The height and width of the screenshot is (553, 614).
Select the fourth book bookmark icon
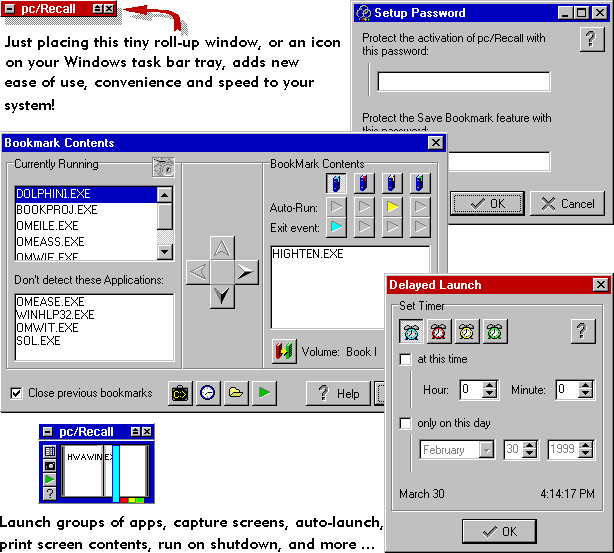(x=420, y=183)
